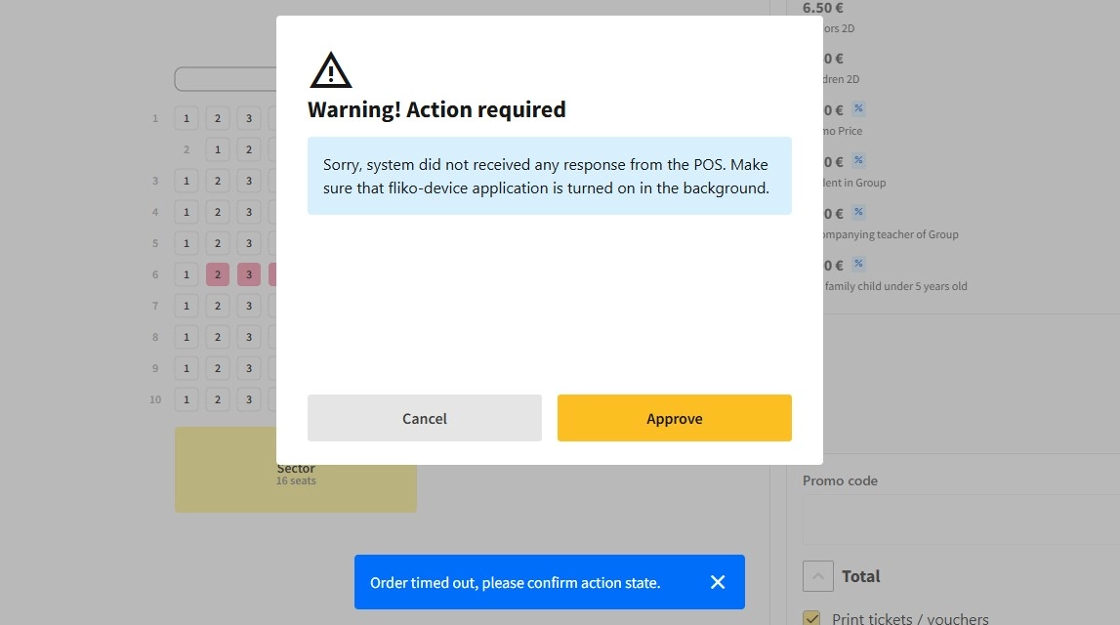Click the blue POS error message box
Image resolution: width=1120 pixels, height=625 pixels.
click(x=549, y=175)
